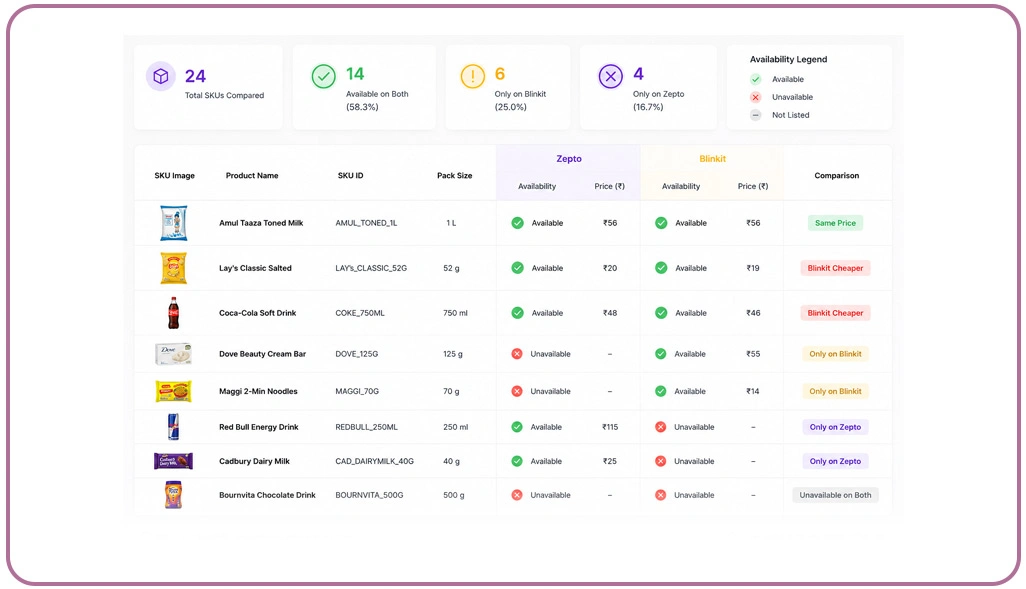Open the Lay's Classic Salted SKU image
The image size is (1026, 589).
tap(173, 268)
